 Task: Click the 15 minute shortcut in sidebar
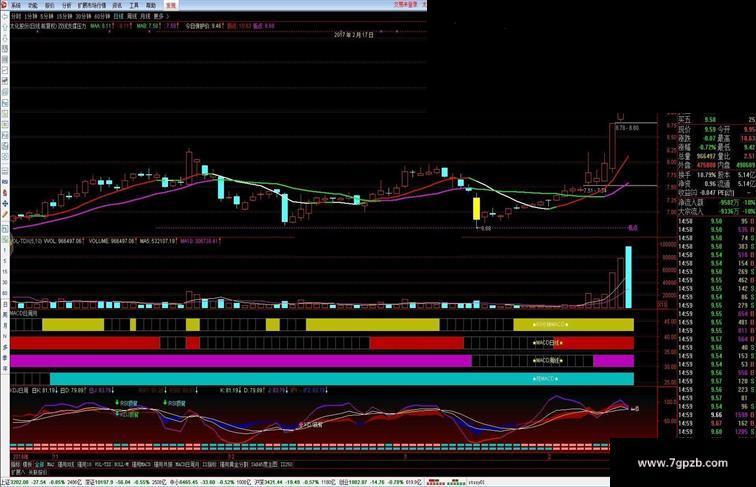[5, 272]
